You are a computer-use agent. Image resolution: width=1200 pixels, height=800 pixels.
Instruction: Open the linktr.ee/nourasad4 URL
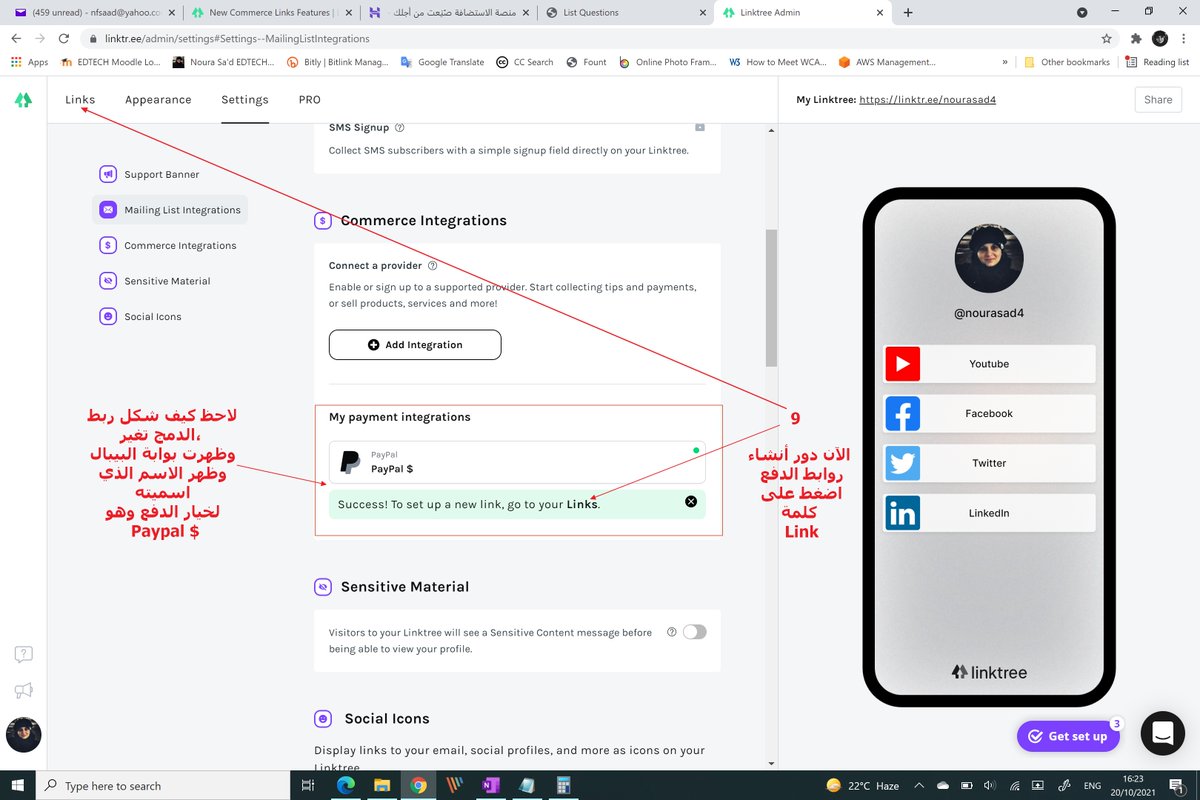pyautogui.click(x=927, y=100)
